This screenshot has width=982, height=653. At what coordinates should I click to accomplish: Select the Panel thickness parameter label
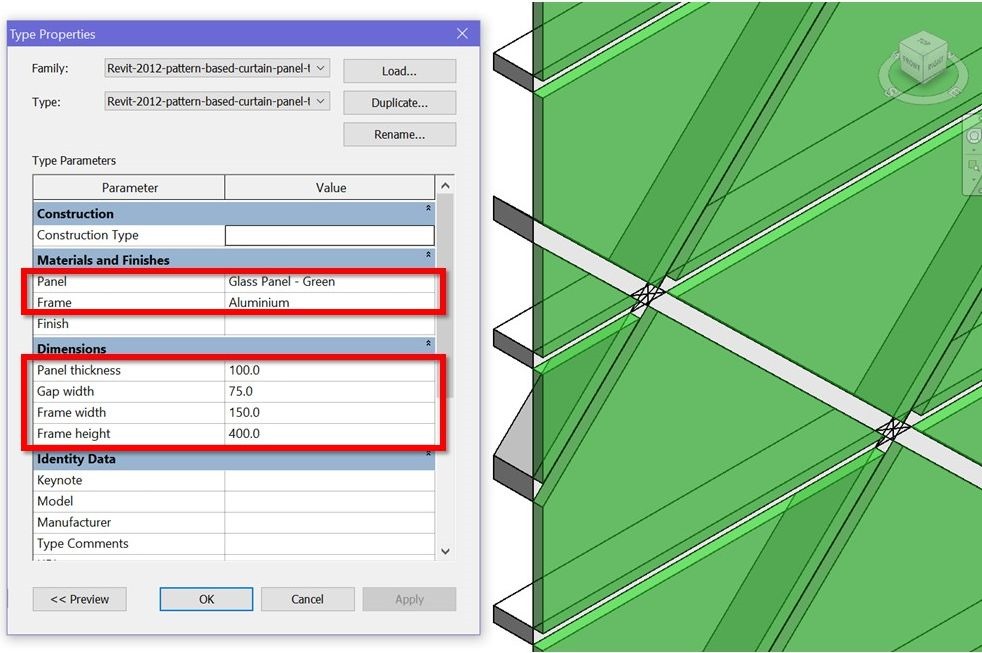point(78,370)
